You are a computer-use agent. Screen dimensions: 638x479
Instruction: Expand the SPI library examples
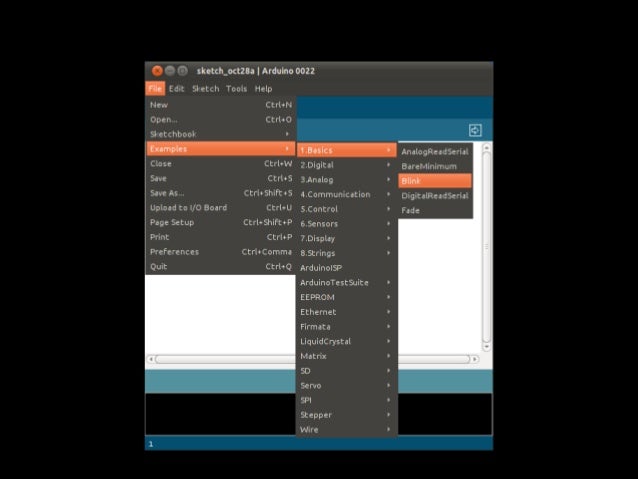346,400
